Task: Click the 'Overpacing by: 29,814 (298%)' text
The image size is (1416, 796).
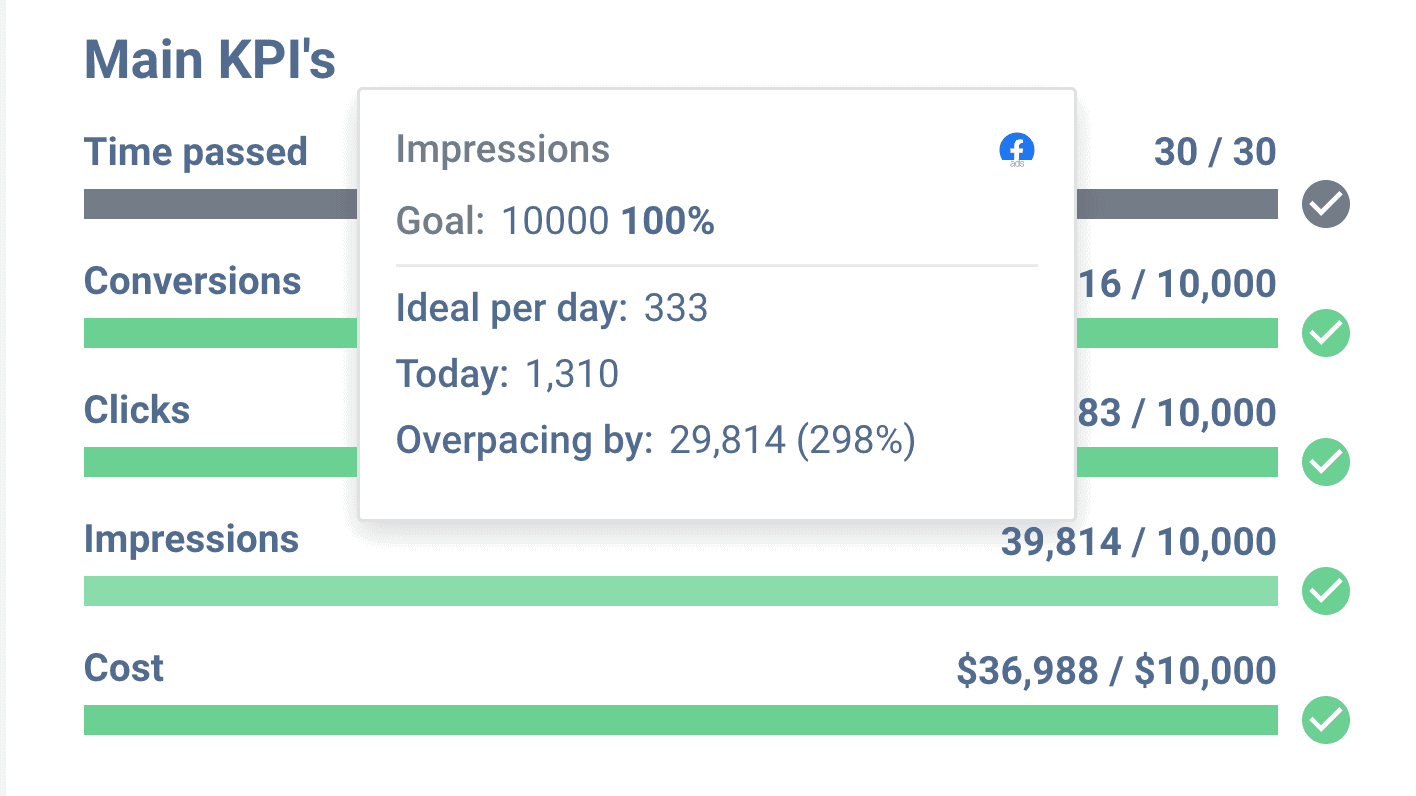Action: point(657,440)
